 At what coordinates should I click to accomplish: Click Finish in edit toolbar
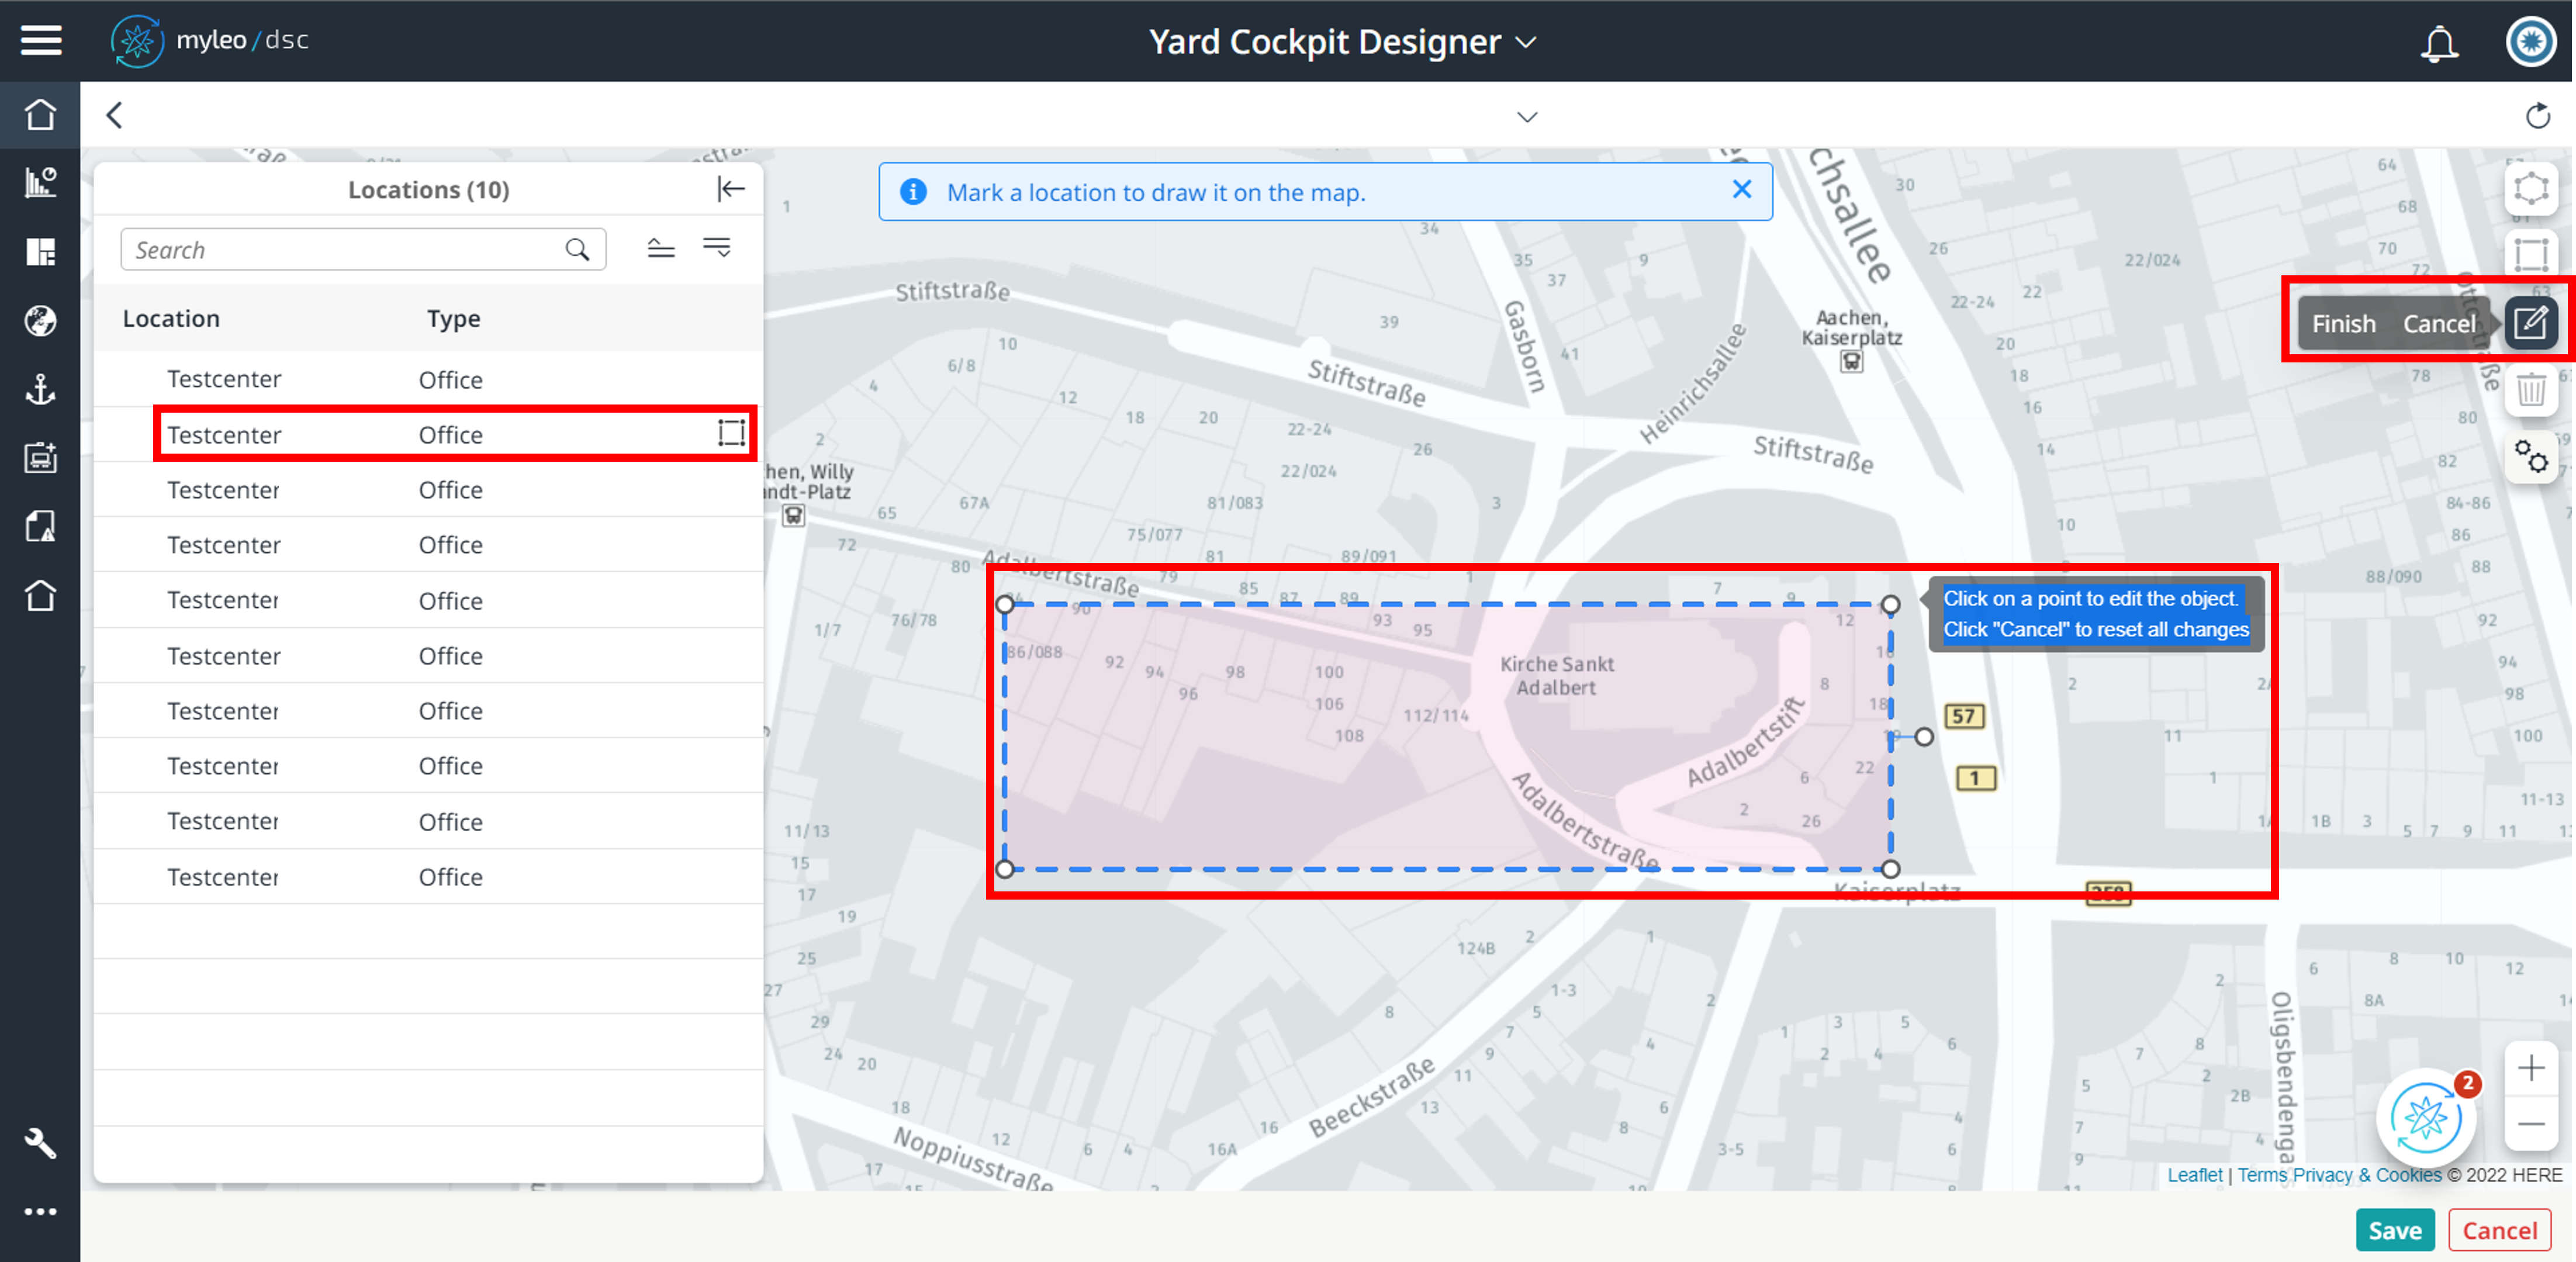2343,324
